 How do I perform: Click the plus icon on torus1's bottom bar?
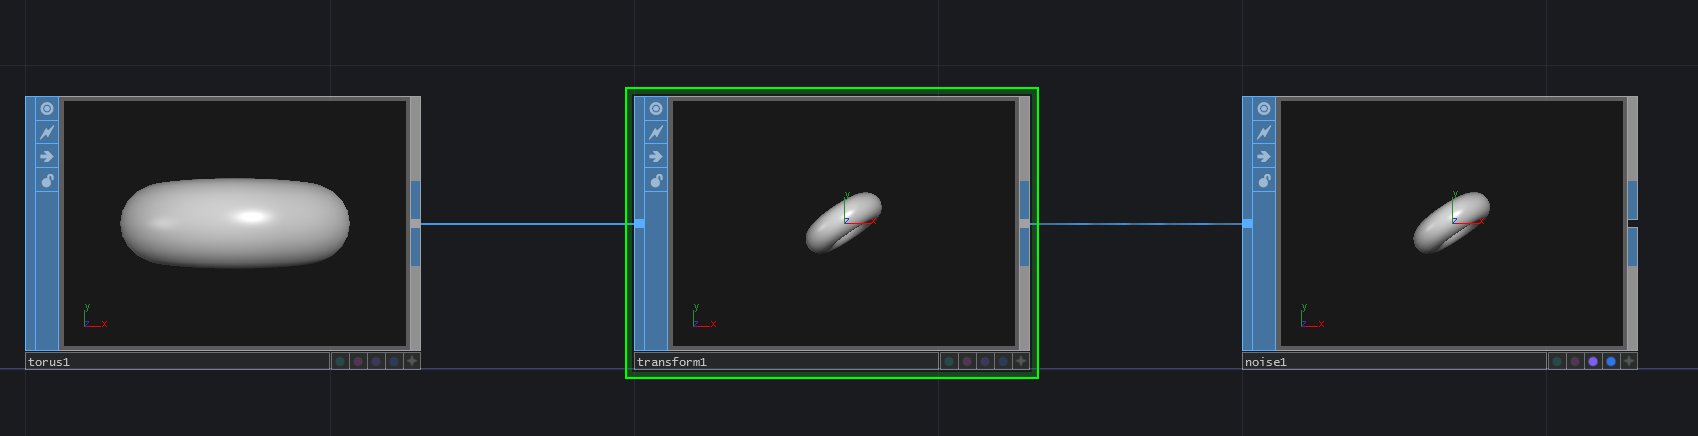(x=412, y=361)
